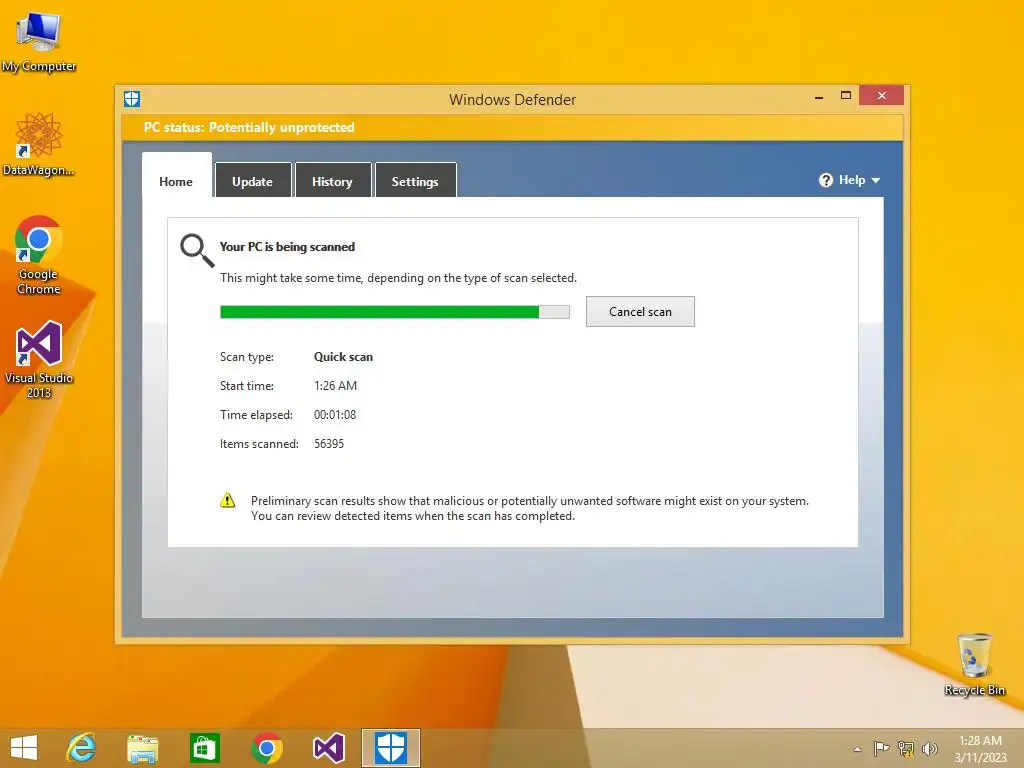Click the Help question mark icon

825,180
